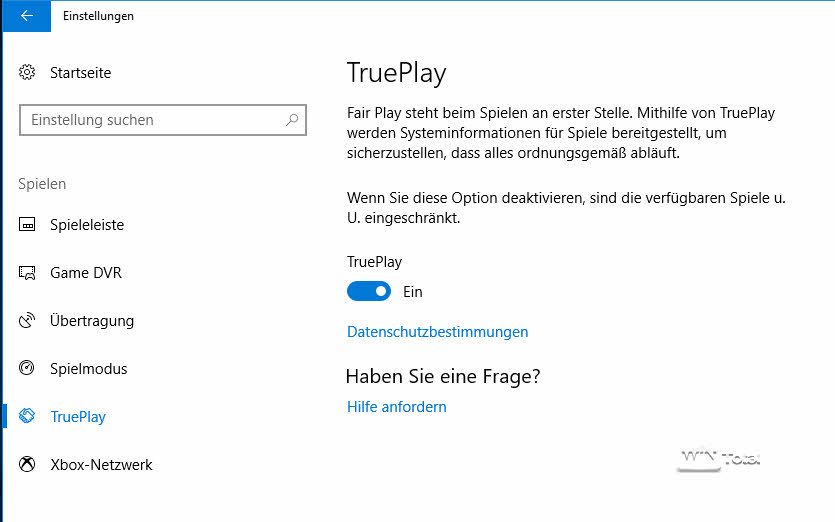
Task: Click the back arrow button
Action: click(x=26, y=16)
